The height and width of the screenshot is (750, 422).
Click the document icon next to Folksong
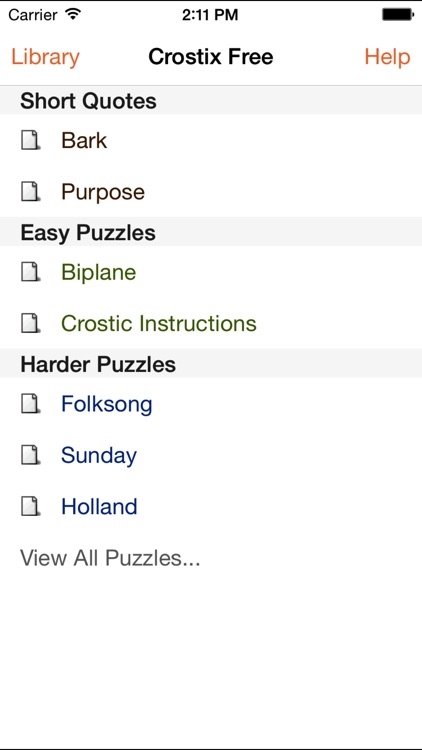(31, 404)
